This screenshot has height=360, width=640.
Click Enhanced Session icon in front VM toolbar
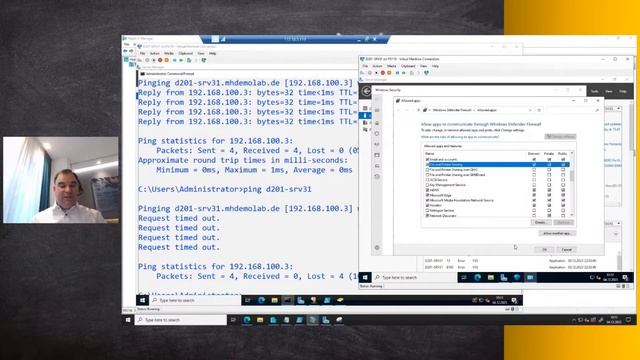tap(427, 73)
